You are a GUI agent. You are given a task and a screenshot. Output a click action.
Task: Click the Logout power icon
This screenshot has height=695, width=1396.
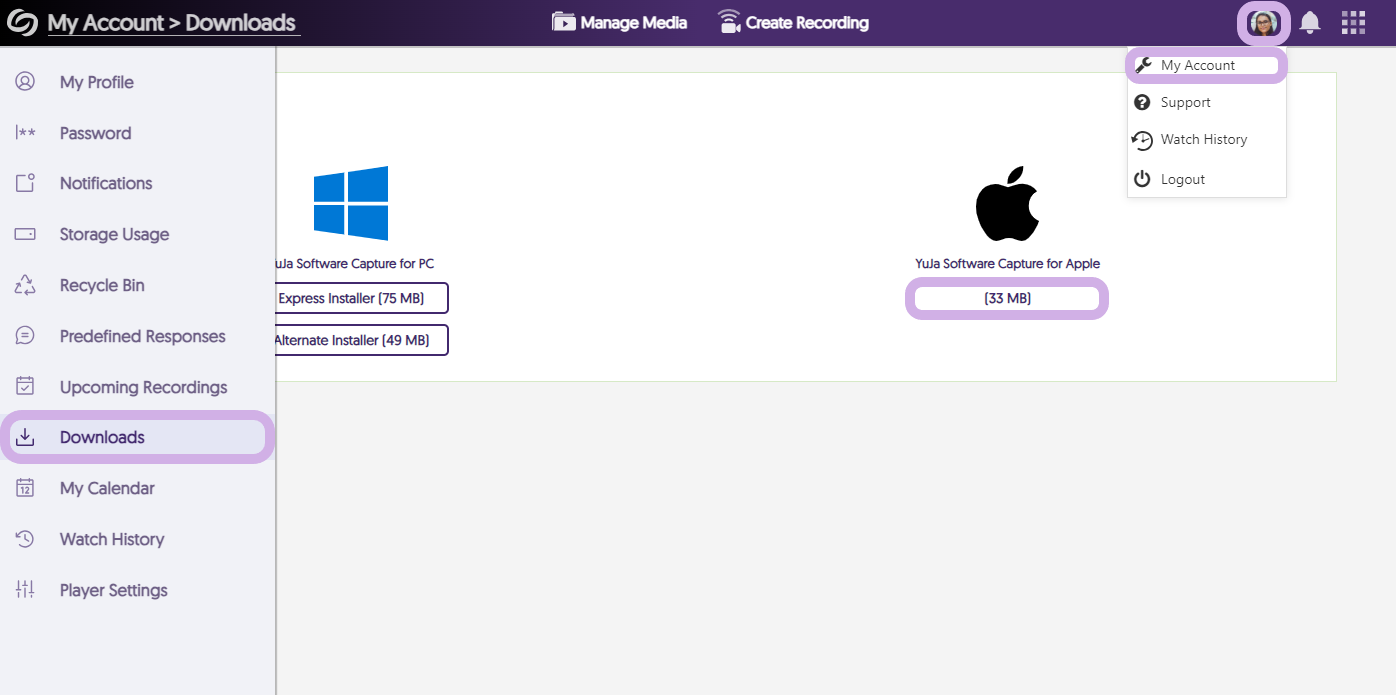click(x=1142, y=179)
